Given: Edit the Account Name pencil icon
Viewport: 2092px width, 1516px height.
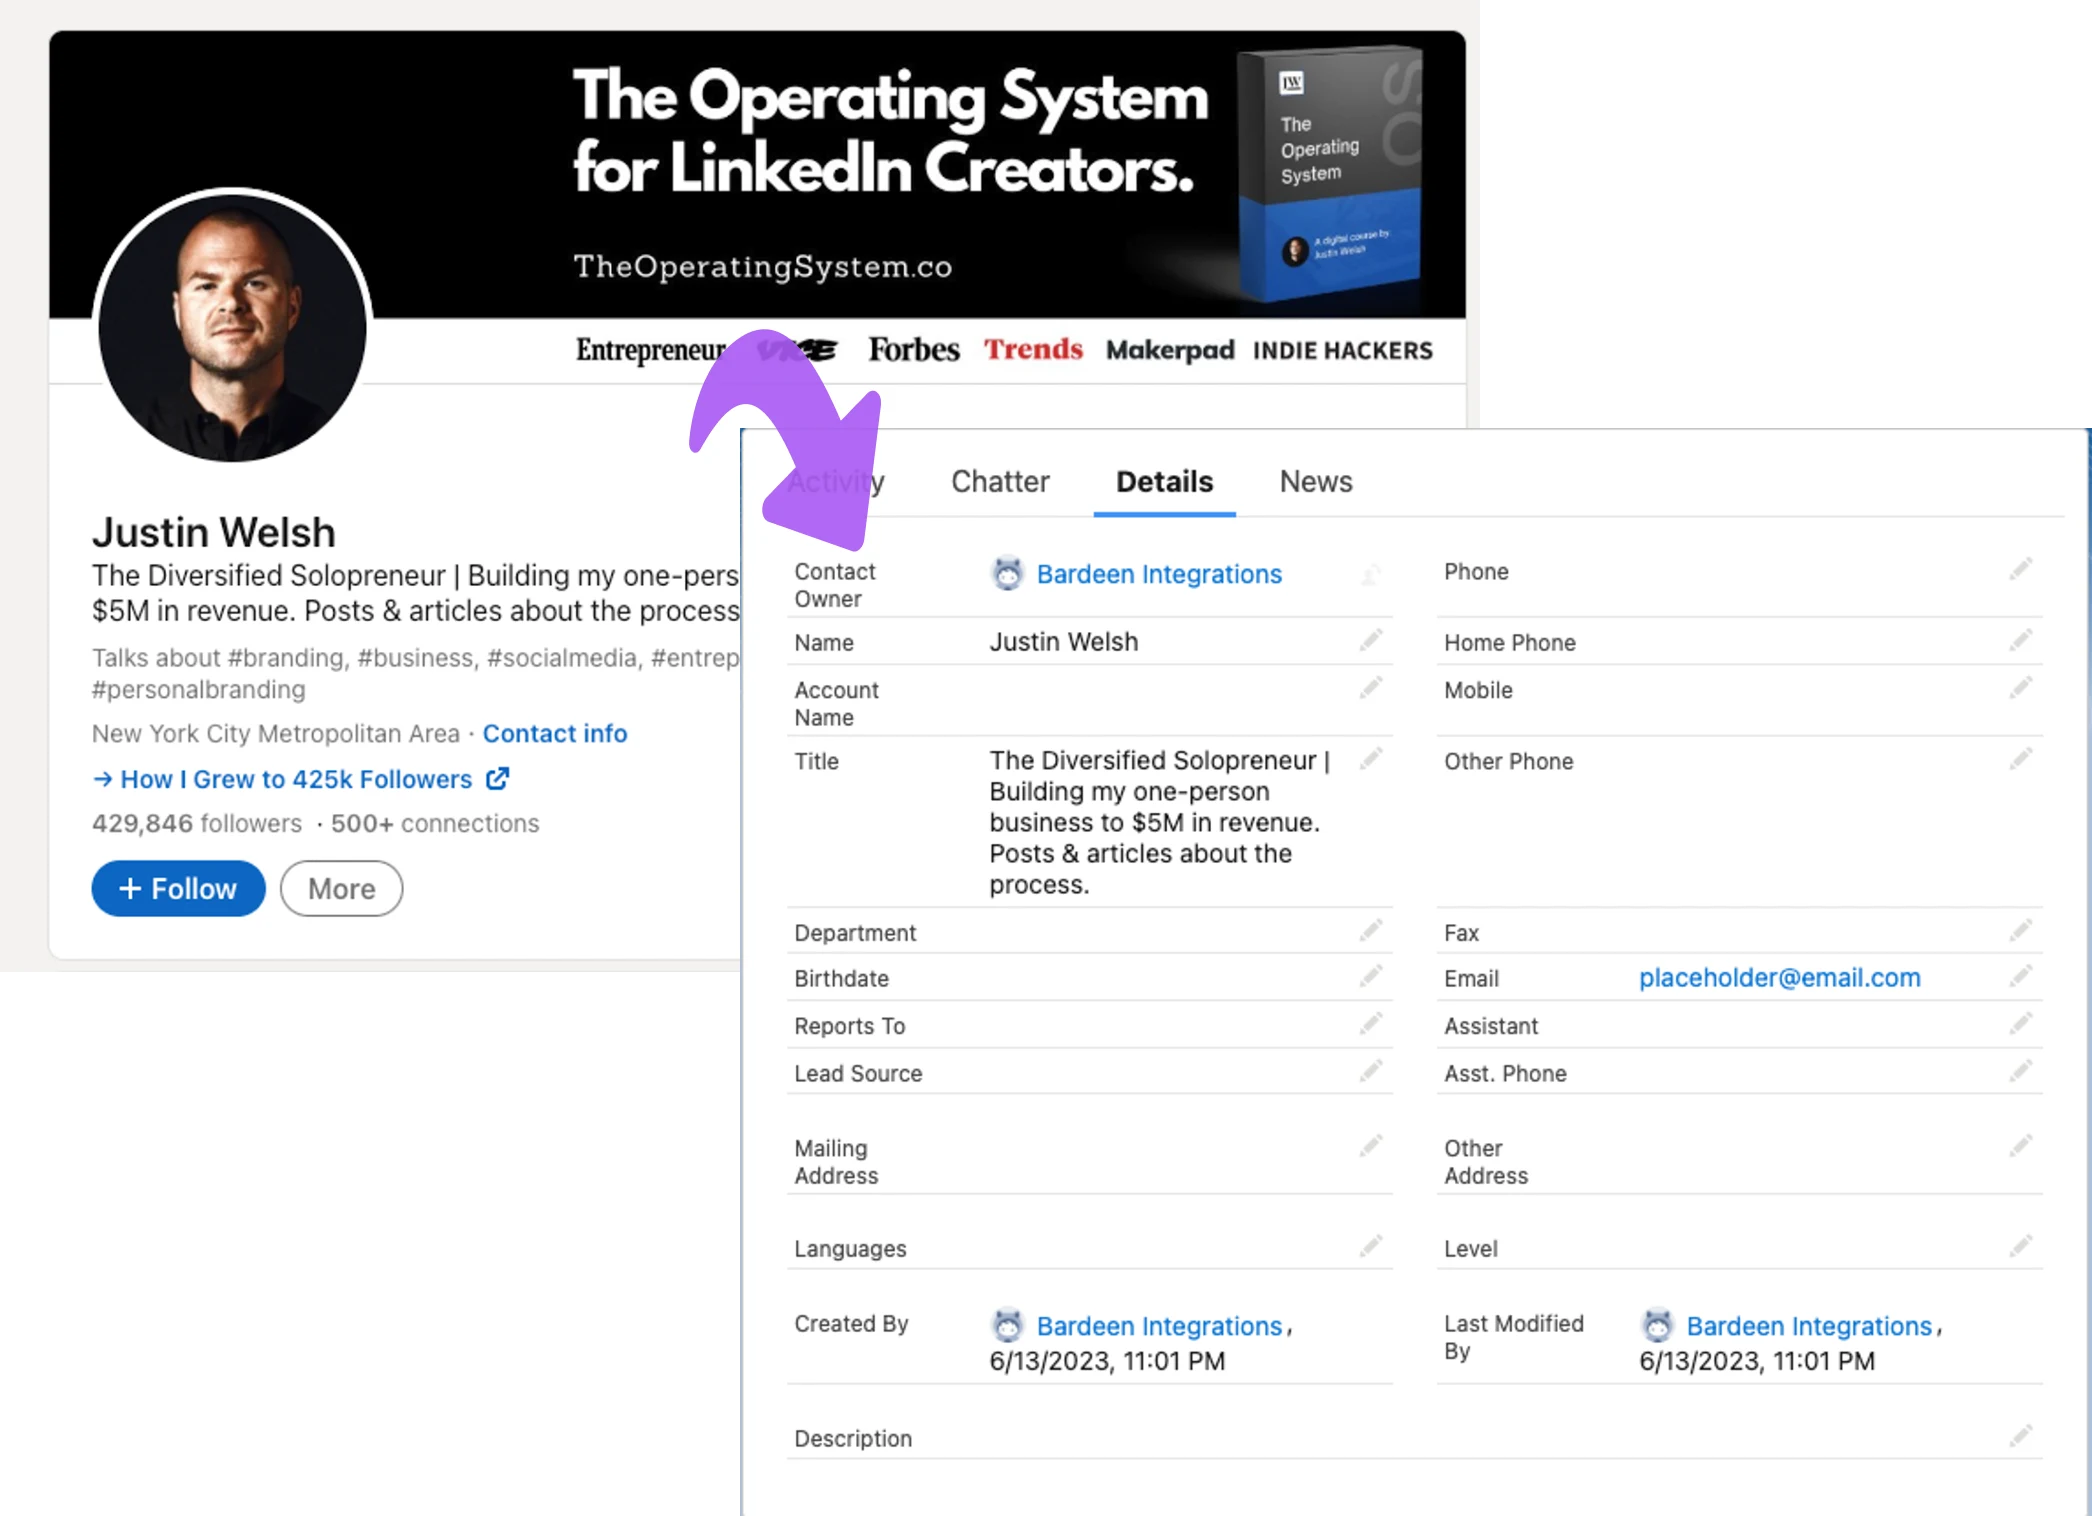Looking at the screenshot, I should tap(1370, 687).
